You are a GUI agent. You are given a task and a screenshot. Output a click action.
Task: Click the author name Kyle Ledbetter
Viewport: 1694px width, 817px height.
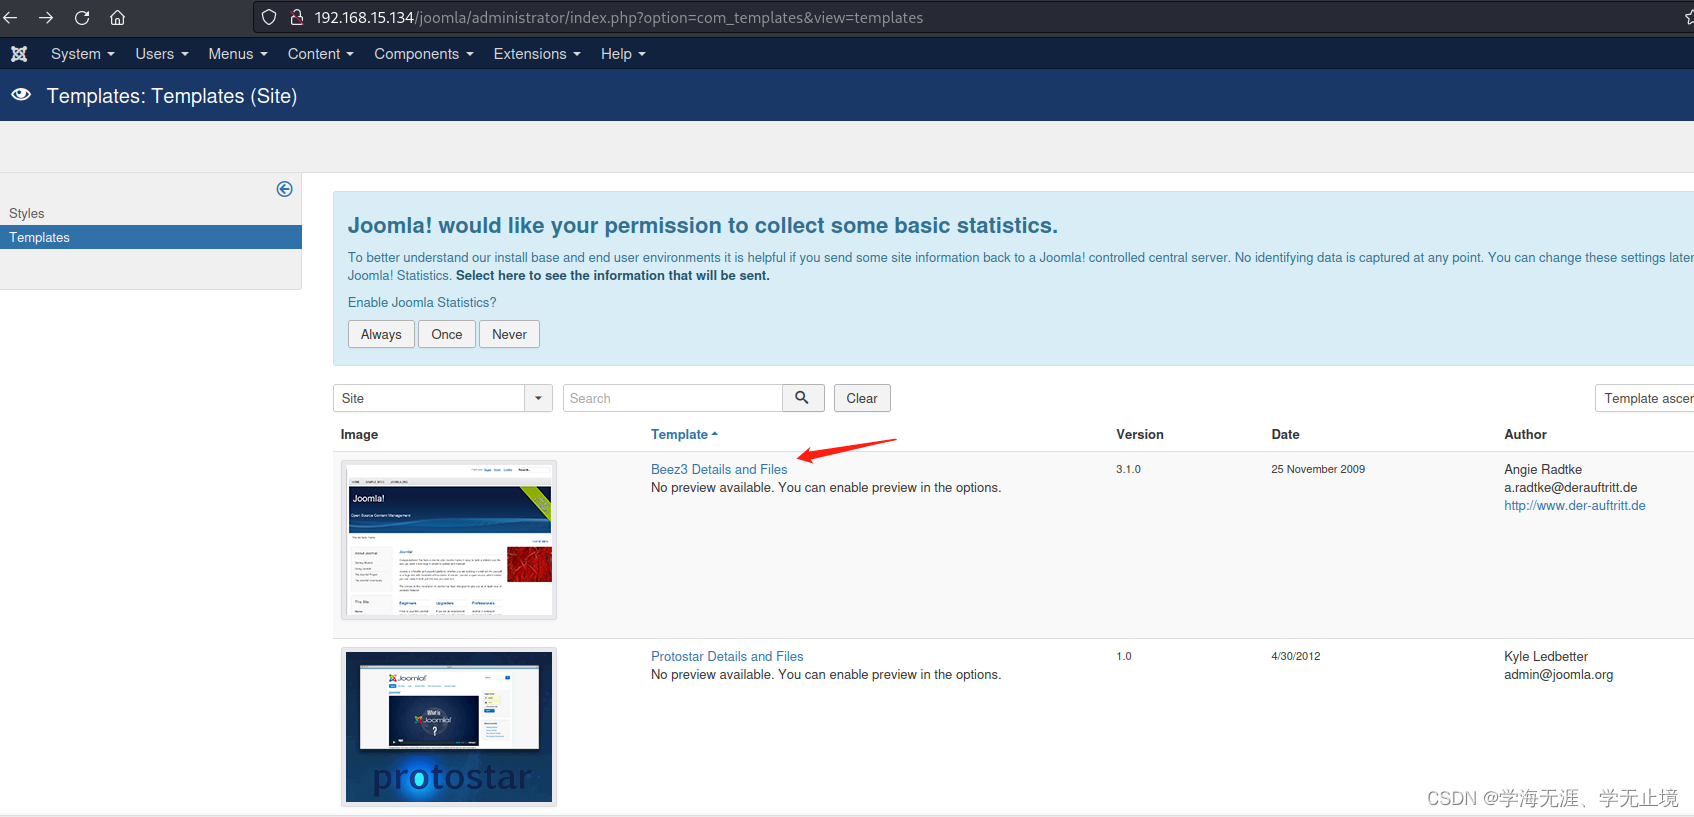pyautogui.click(x=1546, y=656)
